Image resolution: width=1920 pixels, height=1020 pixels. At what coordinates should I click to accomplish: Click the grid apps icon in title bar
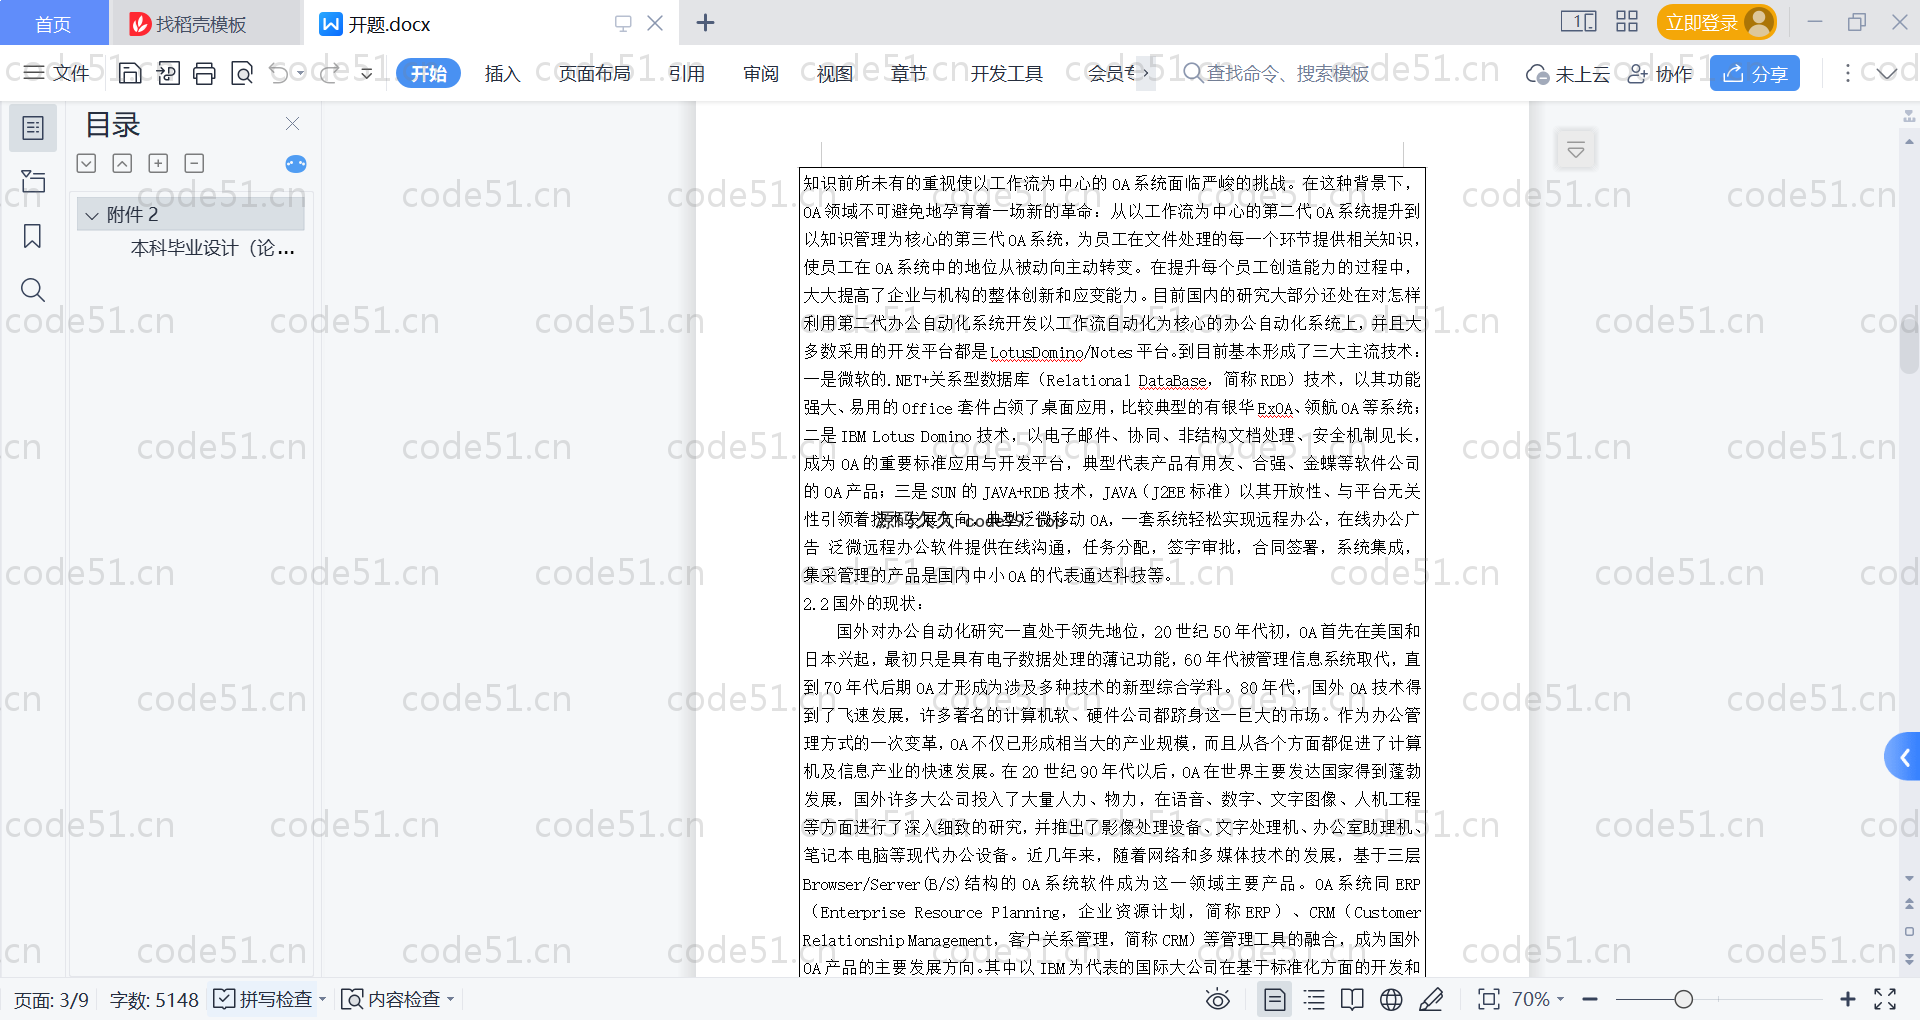(x=1627, y=21)
